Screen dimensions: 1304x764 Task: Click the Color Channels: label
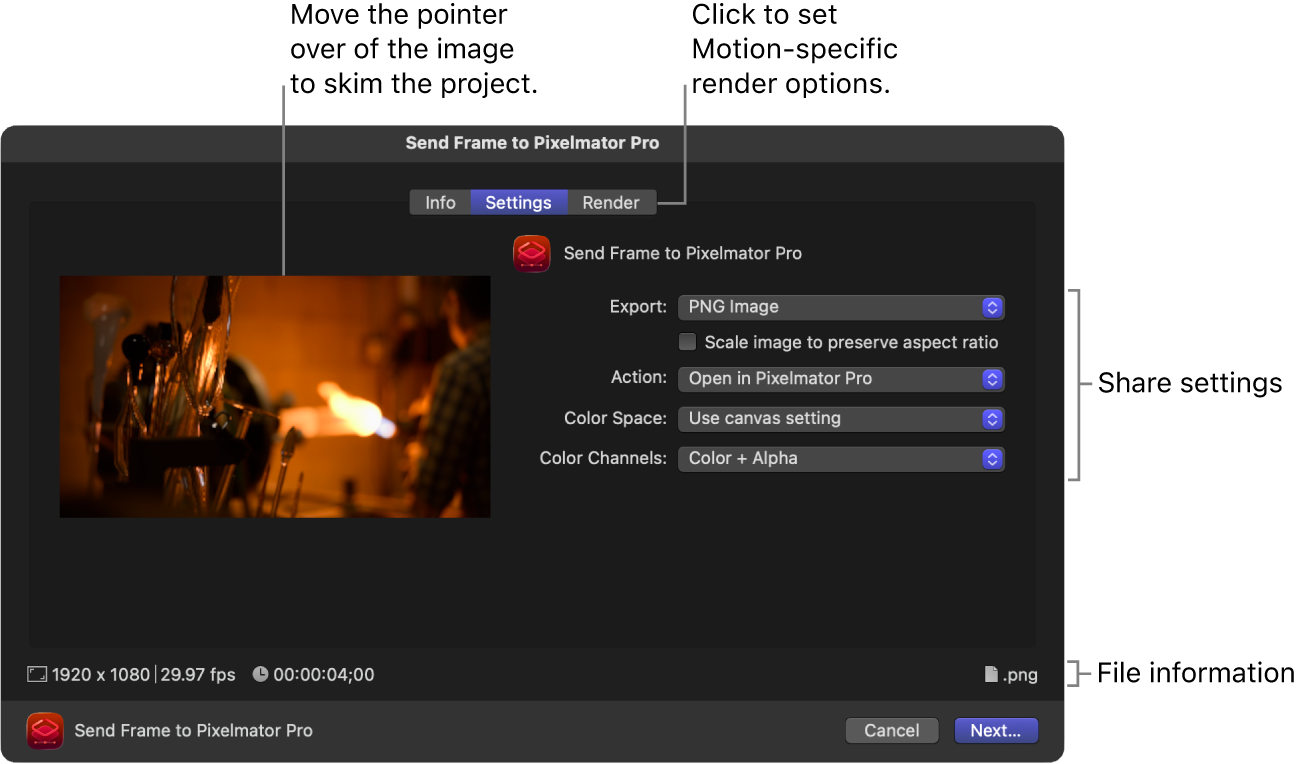click(x=603, y=458)
